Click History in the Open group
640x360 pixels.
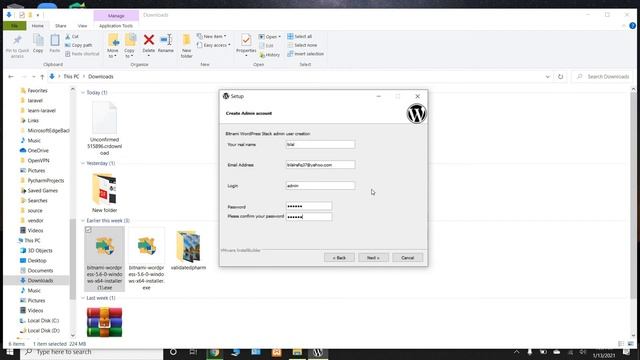270,55
